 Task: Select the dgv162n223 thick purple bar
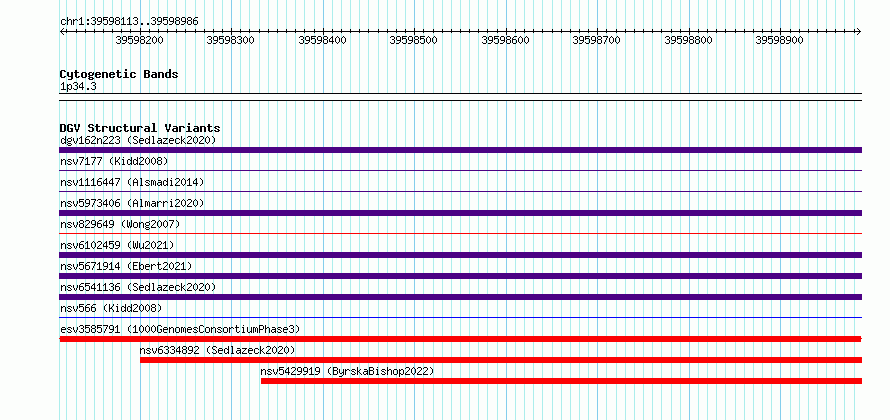[x=460, y=150]
